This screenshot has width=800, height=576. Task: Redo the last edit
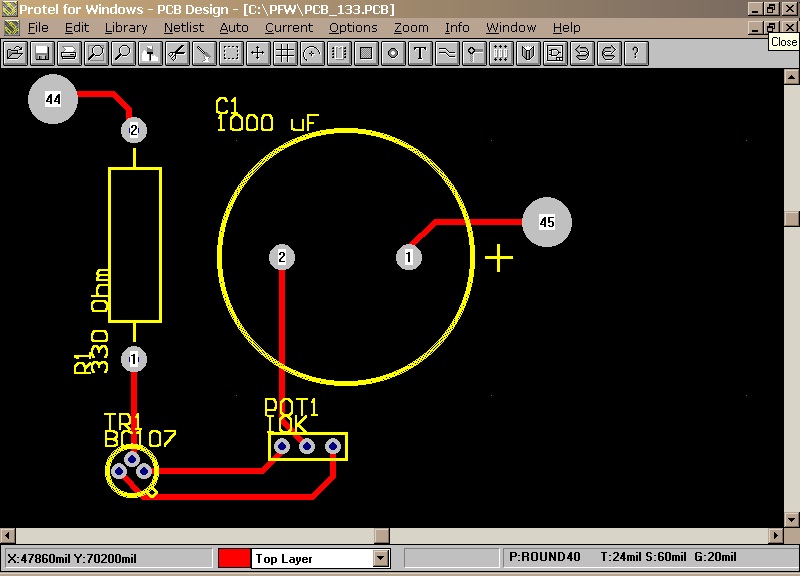pos(609,53)
